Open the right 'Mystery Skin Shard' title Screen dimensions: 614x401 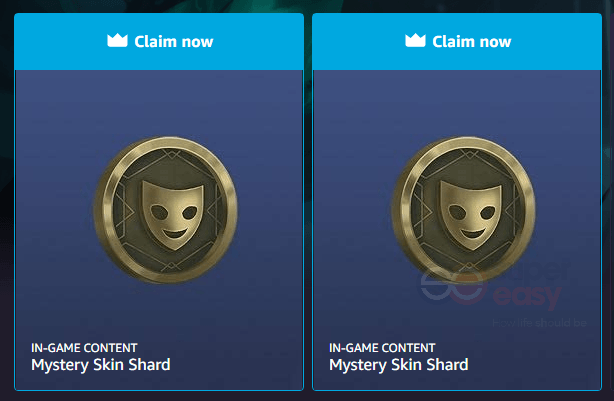coord(399,365)
